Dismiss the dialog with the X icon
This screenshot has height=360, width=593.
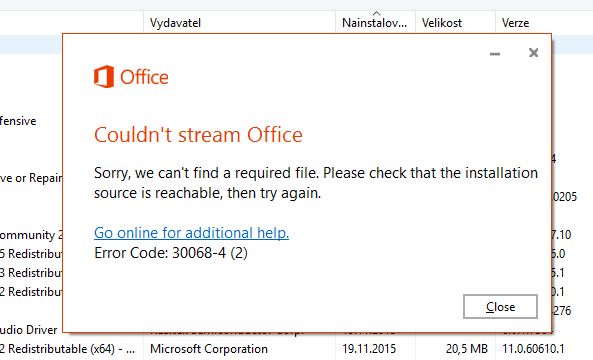(x=533, y=53)
